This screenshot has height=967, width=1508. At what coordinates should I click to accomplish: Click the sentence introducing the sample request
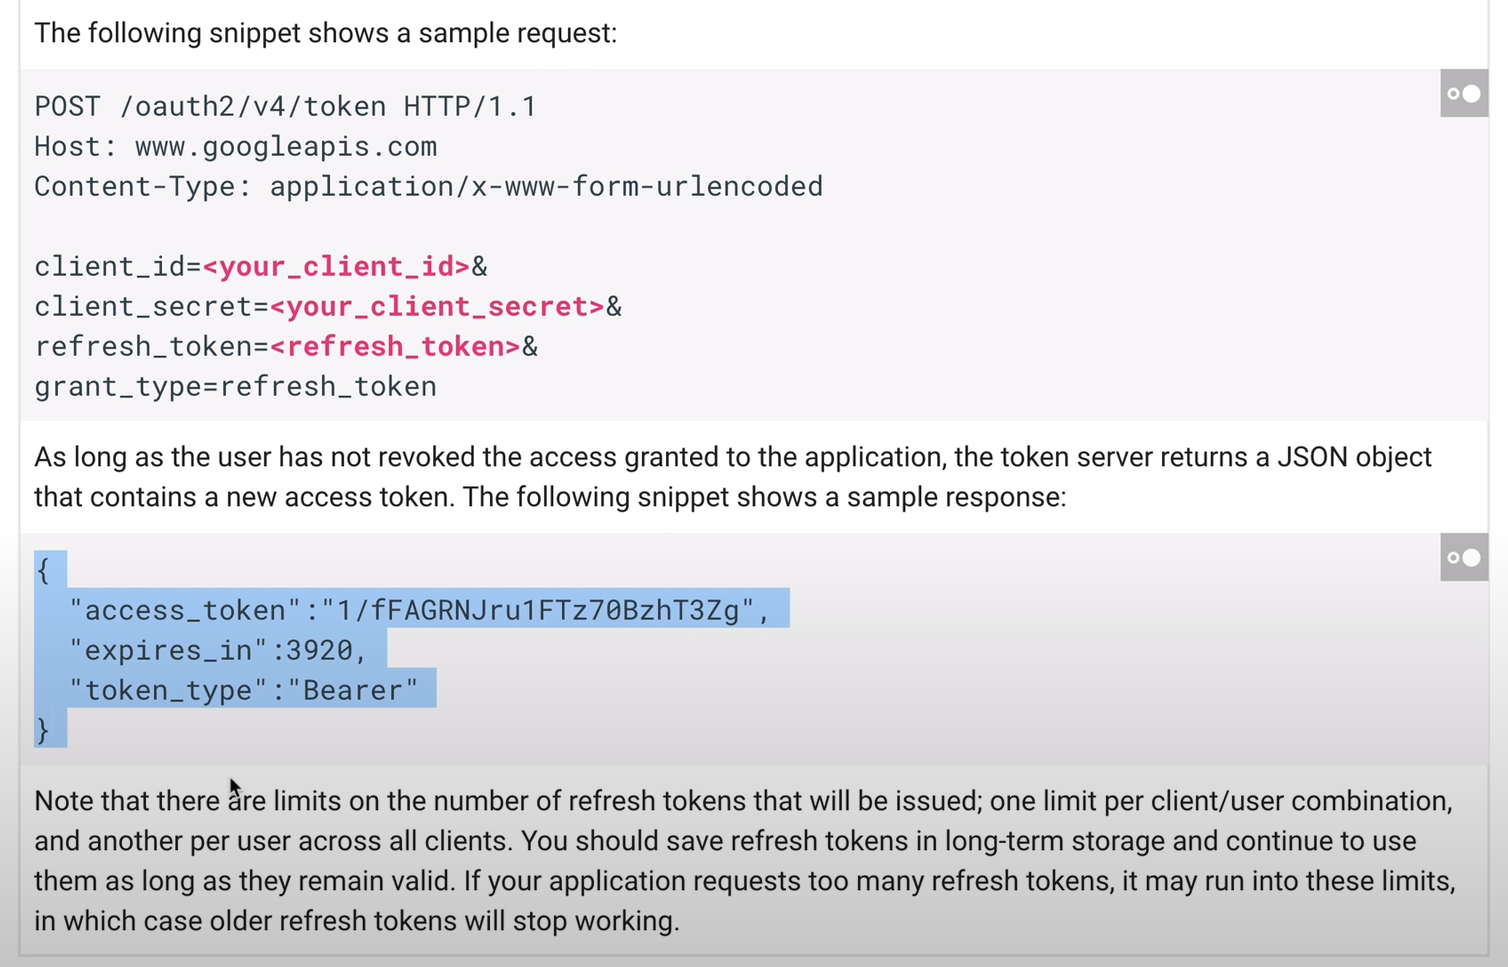(x=325, y=33)
